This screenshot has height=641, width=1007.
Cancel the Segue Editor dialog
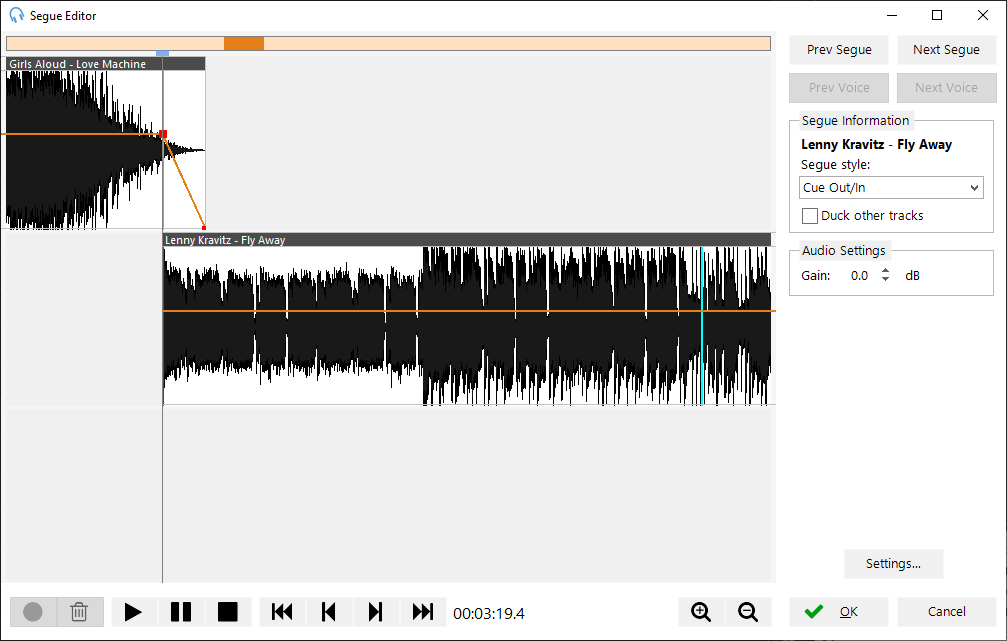point(947,612)
